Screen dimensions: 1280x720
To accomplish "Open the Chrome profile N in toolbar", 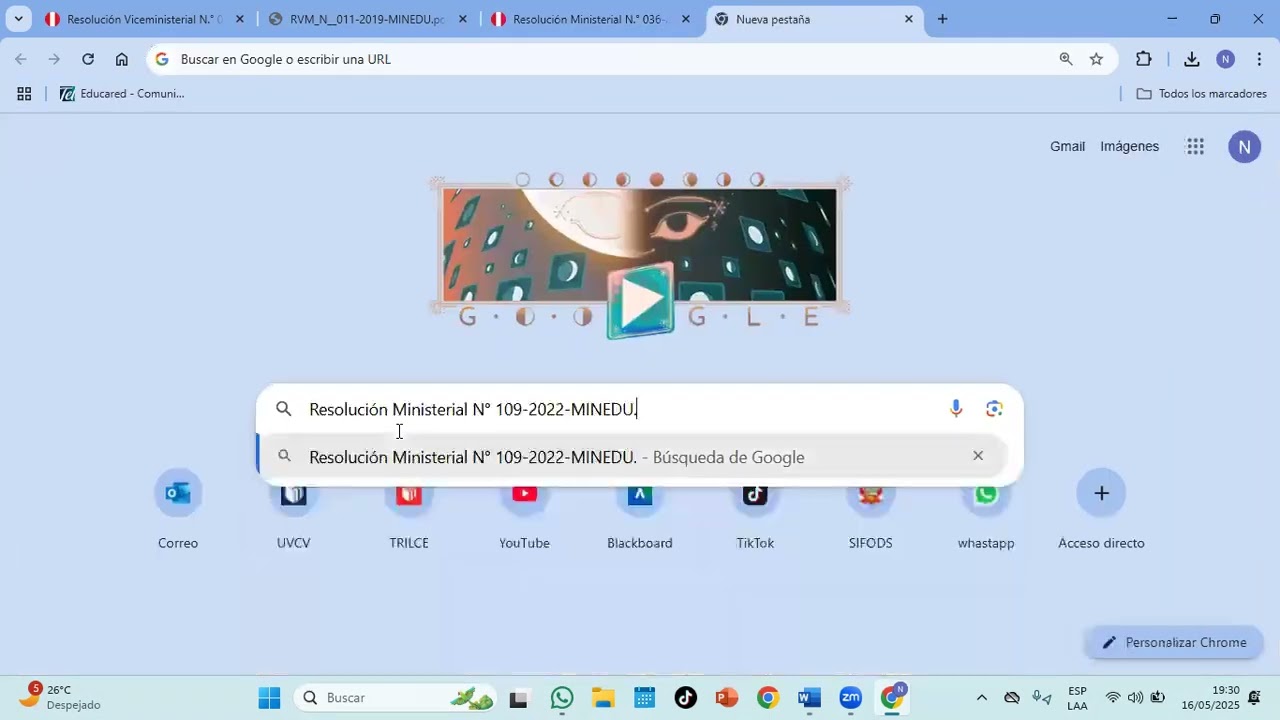I will tap(1226, 59).
